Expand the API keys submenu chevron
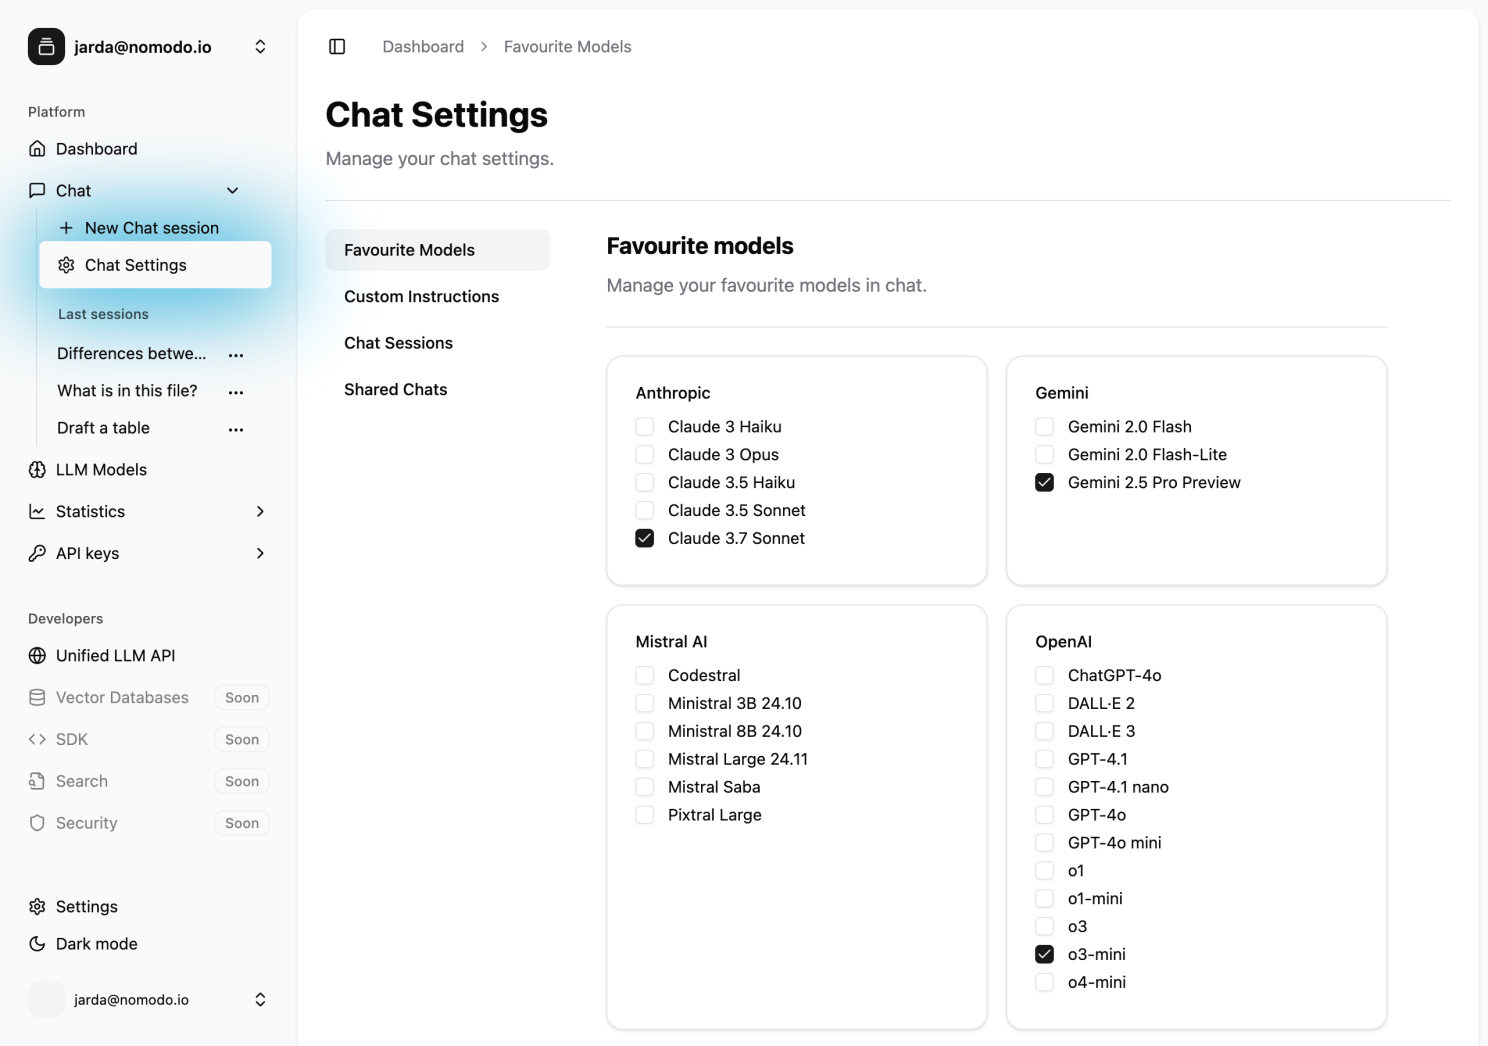This screenshot has height=1046, width=1488. (x=260, y=553)
